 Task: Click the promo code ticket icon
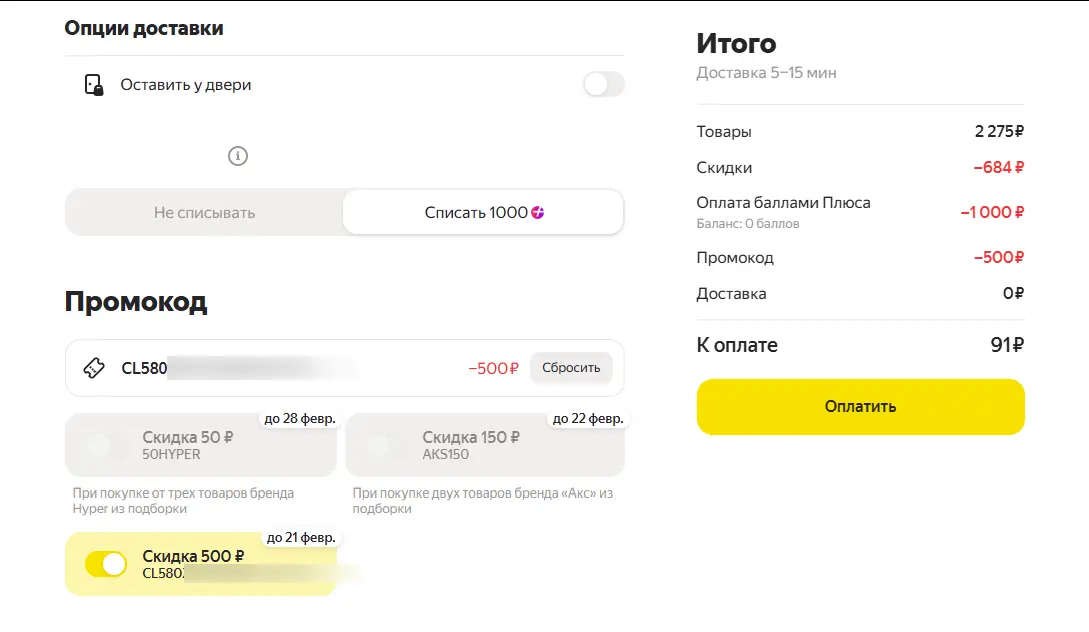(x=94, y=368)
